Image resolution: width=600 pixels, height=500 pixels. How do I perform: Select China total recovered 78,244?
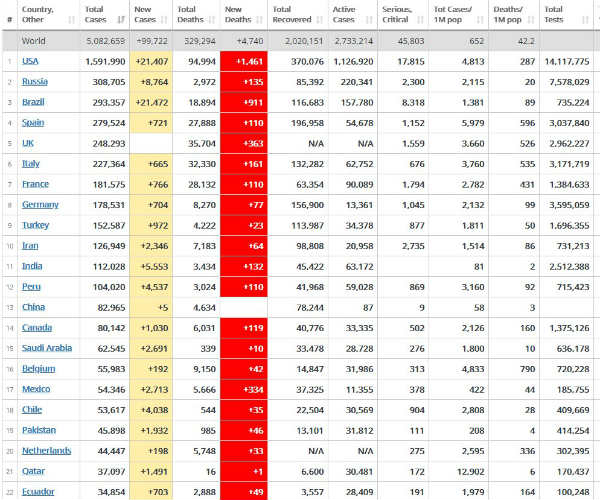(x=310, y=308)
